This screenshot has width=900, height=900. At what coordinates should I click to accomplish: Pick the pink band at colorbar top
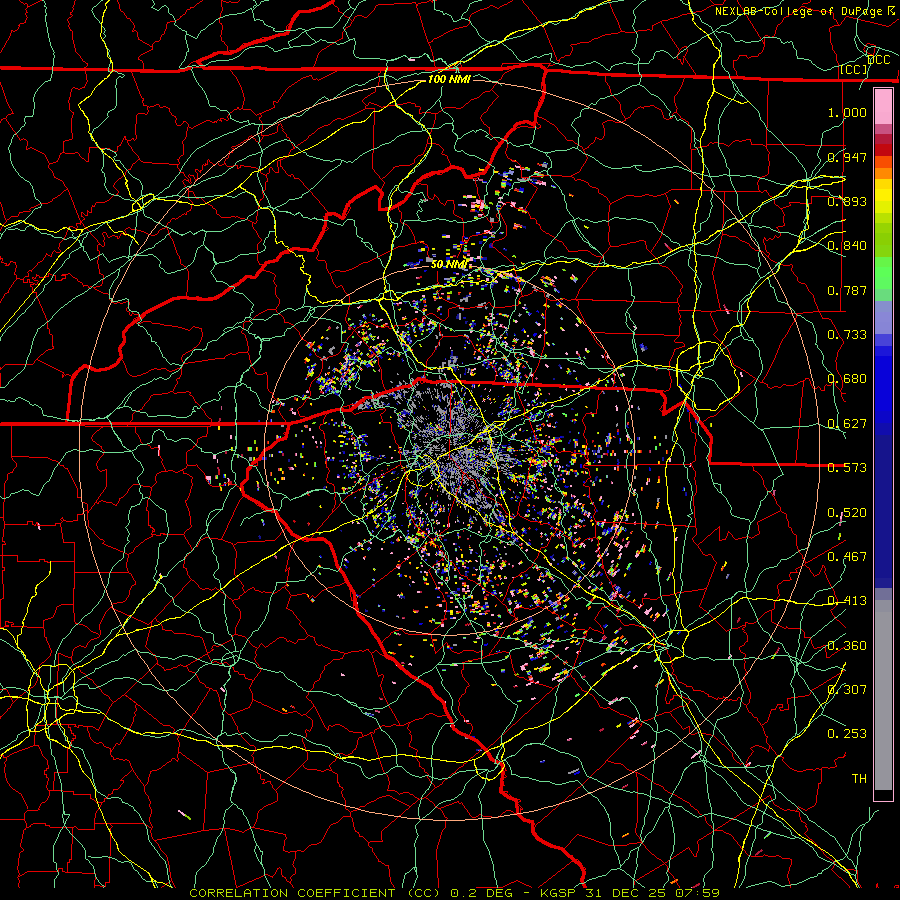(x=883, y=107)
